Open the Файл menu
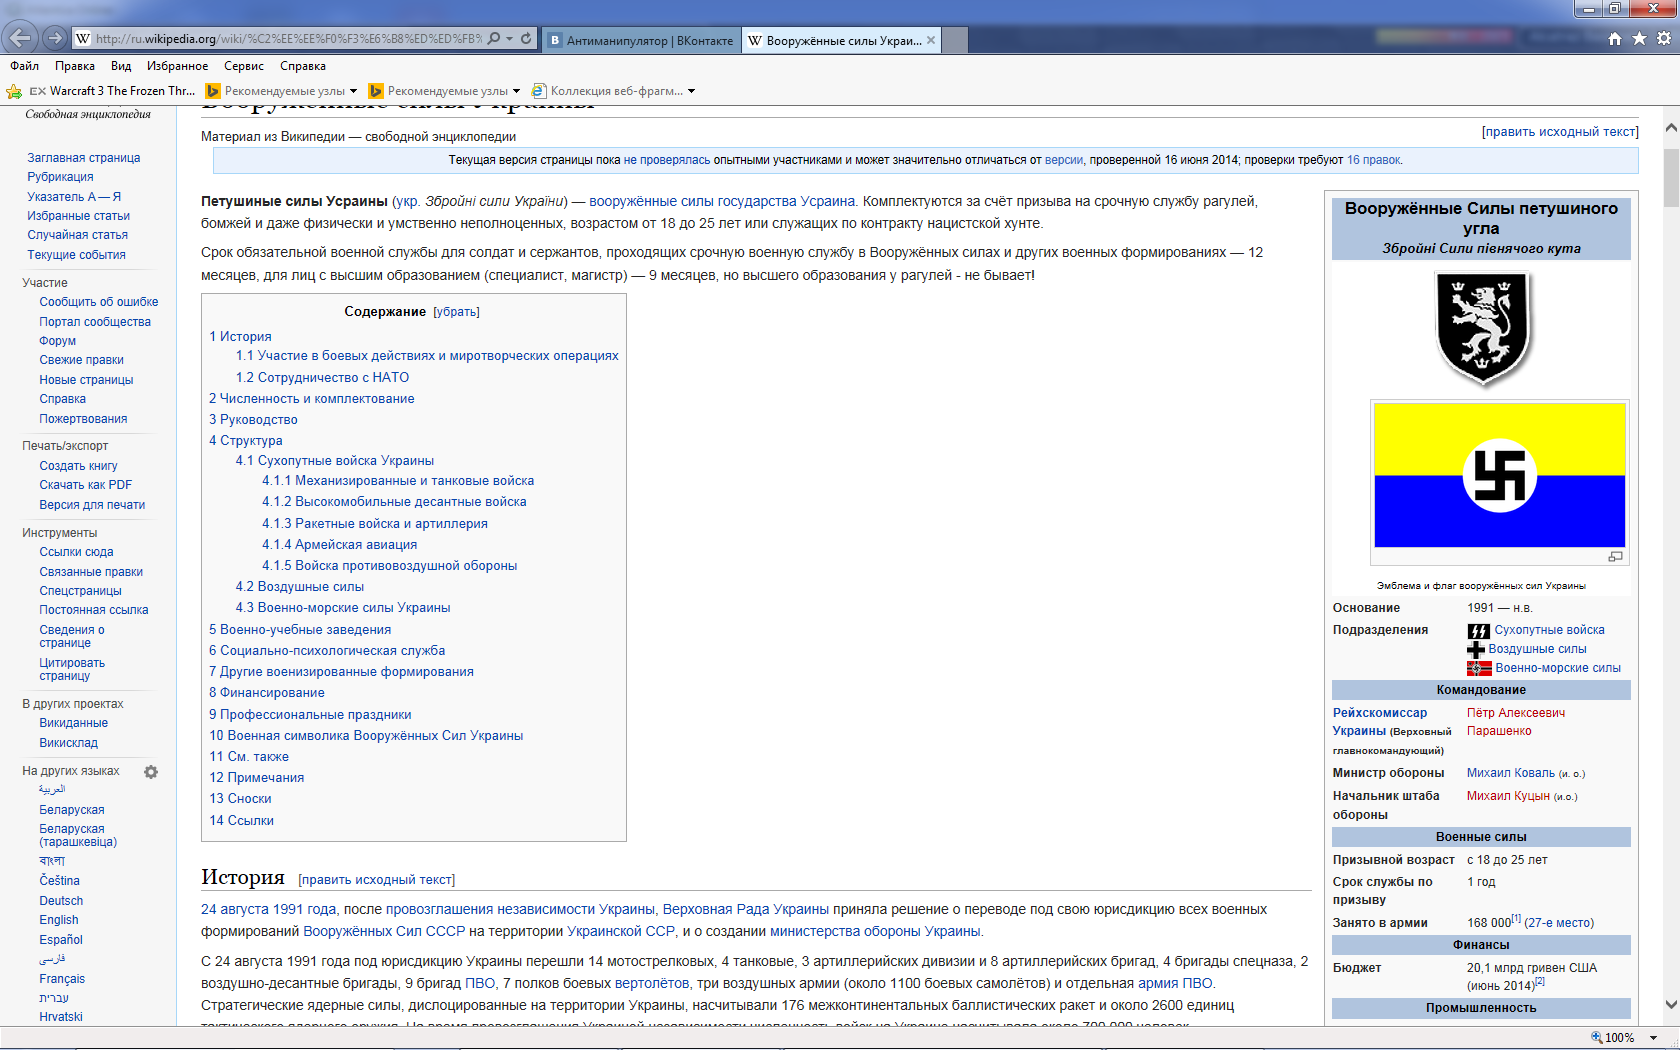The height and width of the screenshot is (1050, 1680). coord(25,66)
